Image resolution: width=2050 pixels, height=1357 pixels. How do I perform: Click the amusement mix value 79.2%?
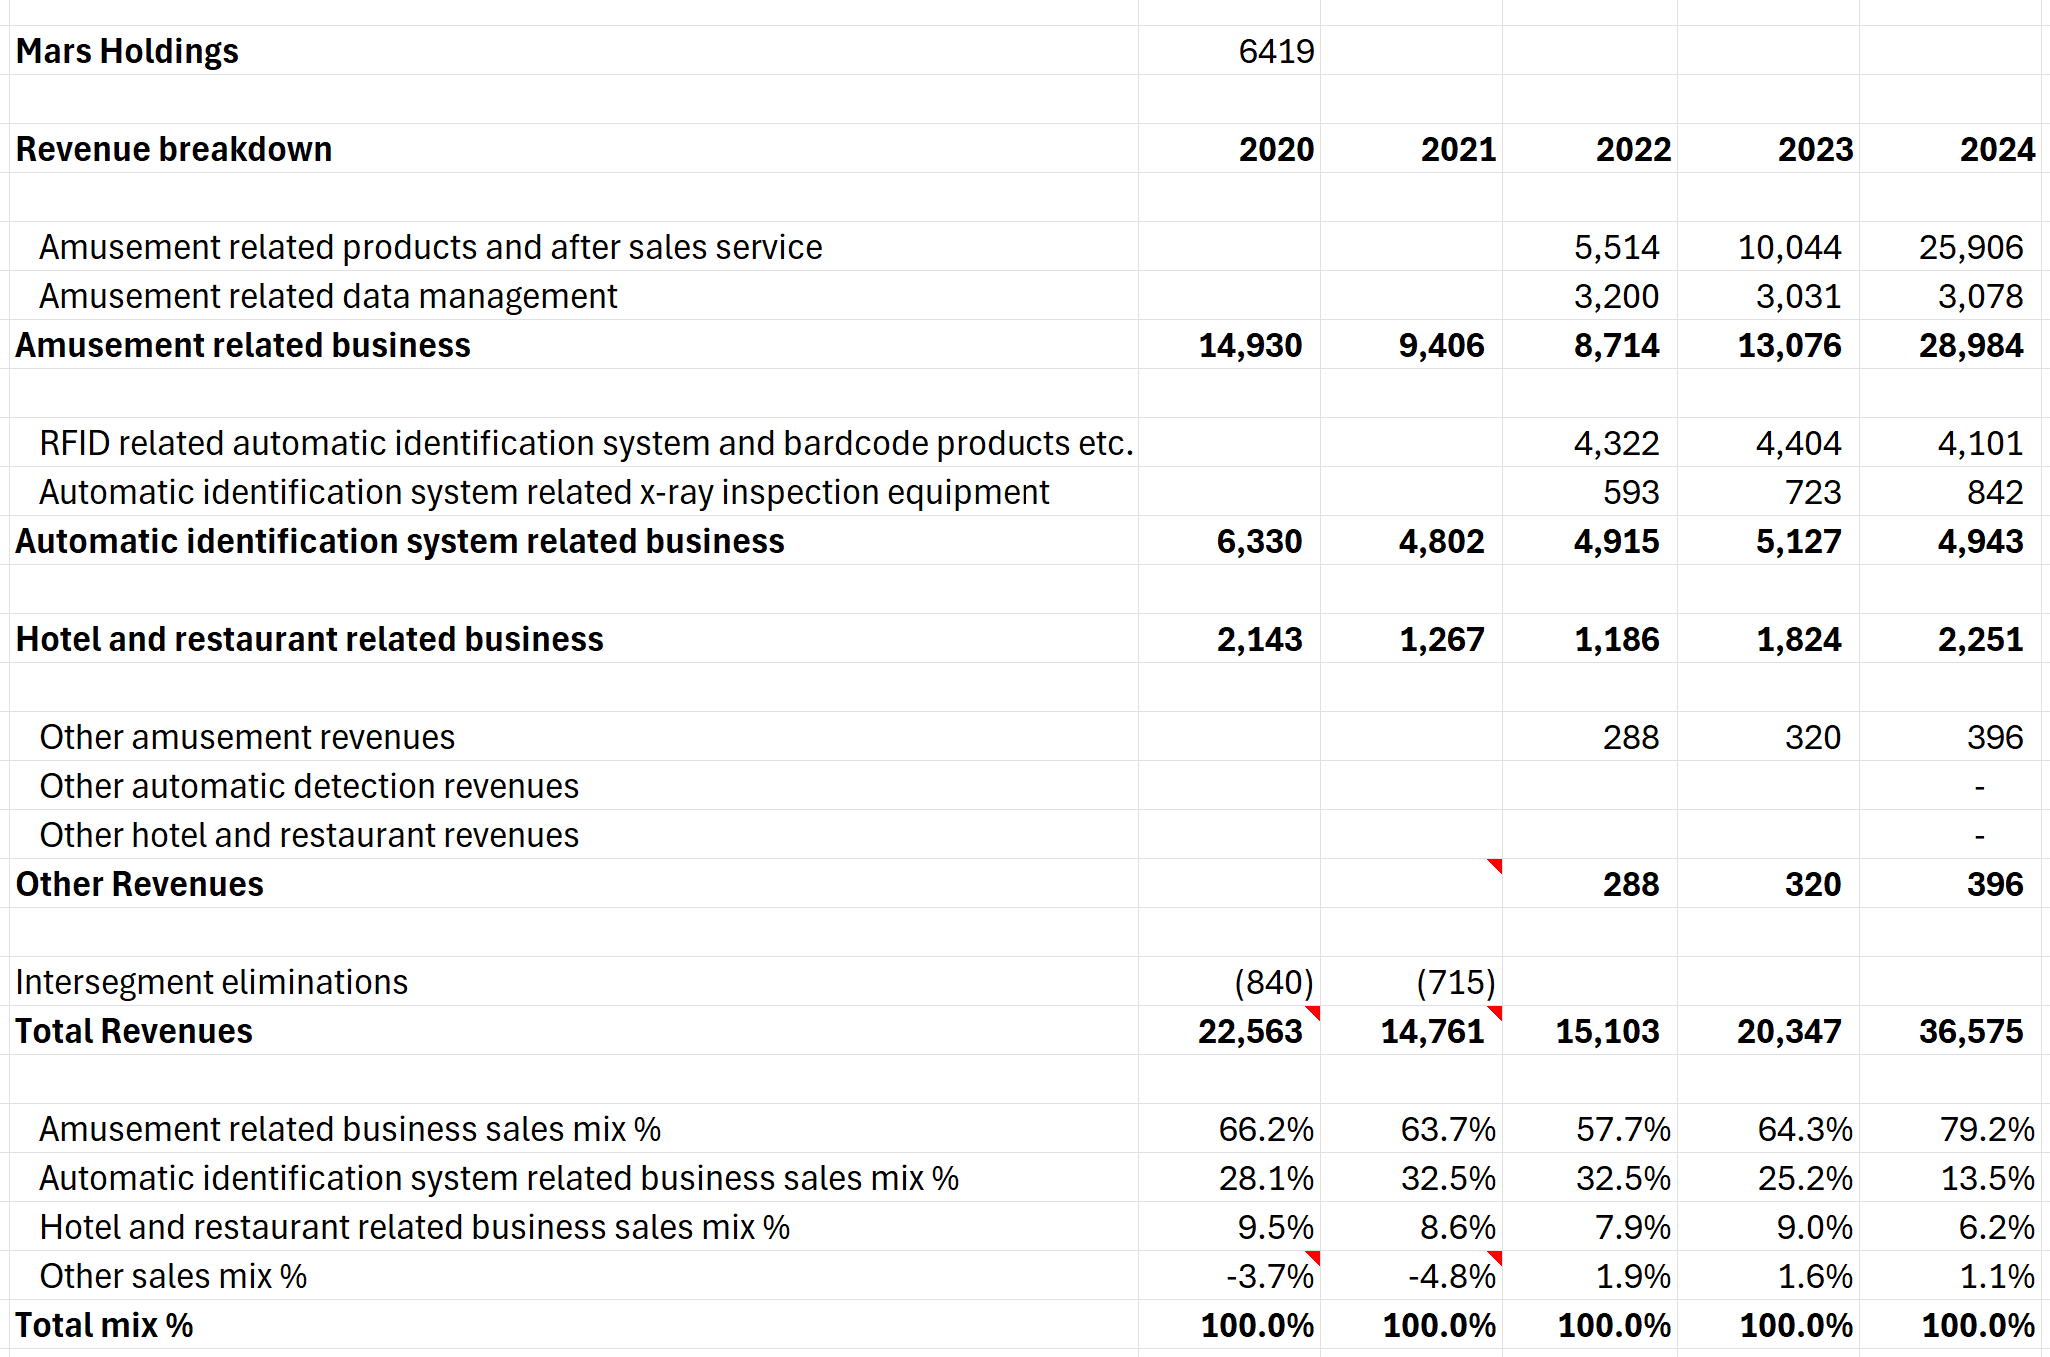tap(1987, 1129)
